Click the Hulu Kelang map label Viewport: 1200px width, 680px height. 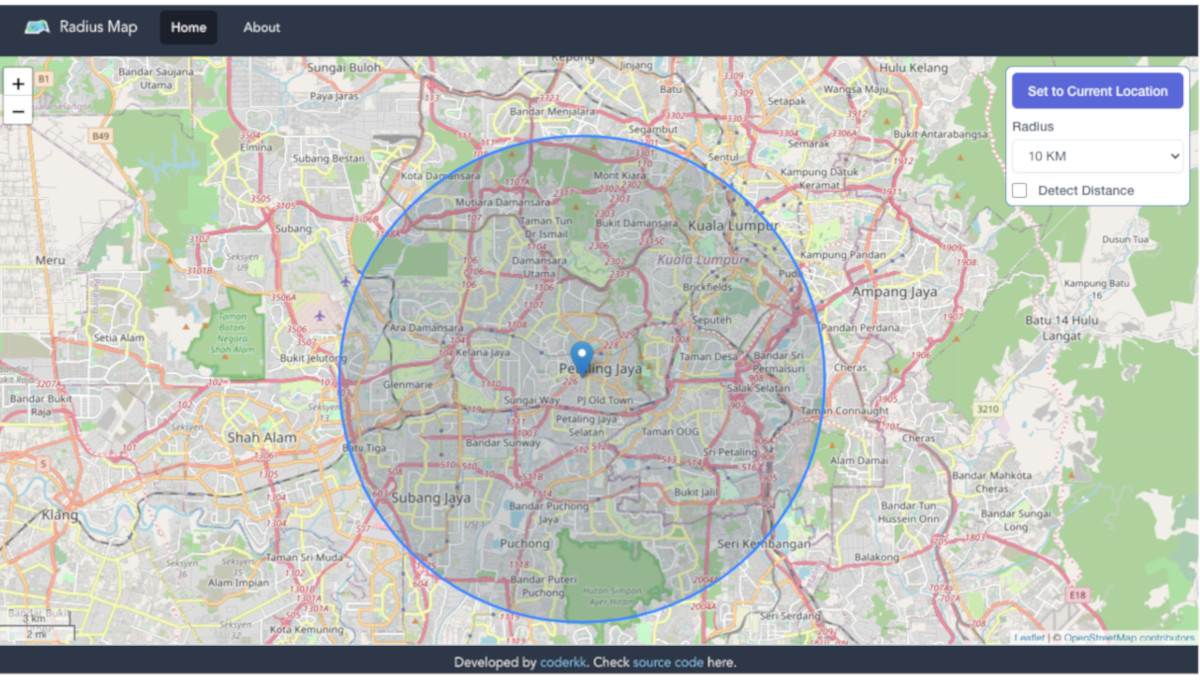coord(913,68)
